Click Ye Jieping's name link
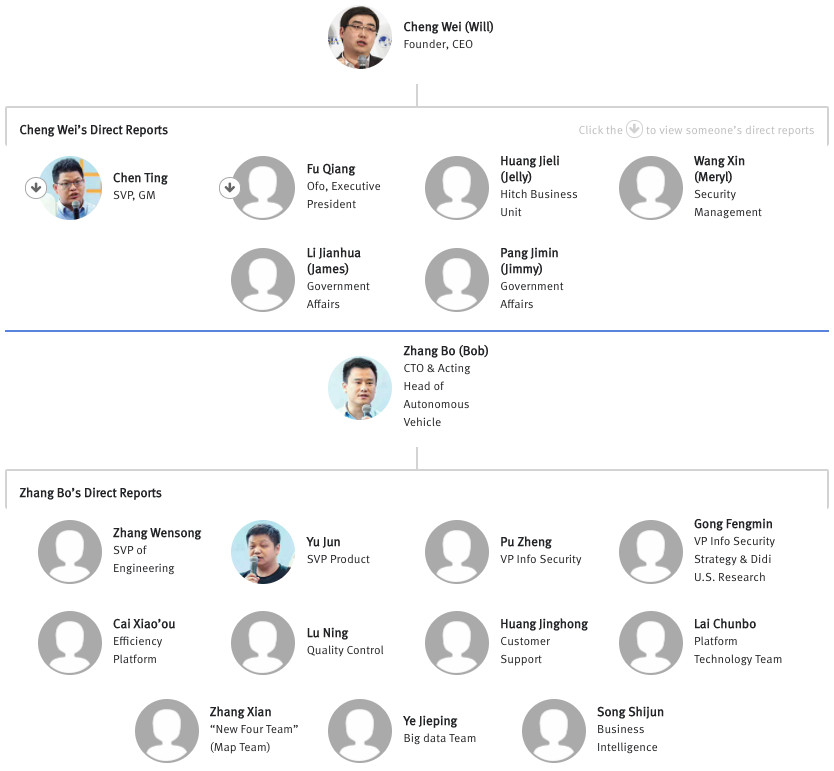This screenshot has height=771, width=834. [430, 721]
